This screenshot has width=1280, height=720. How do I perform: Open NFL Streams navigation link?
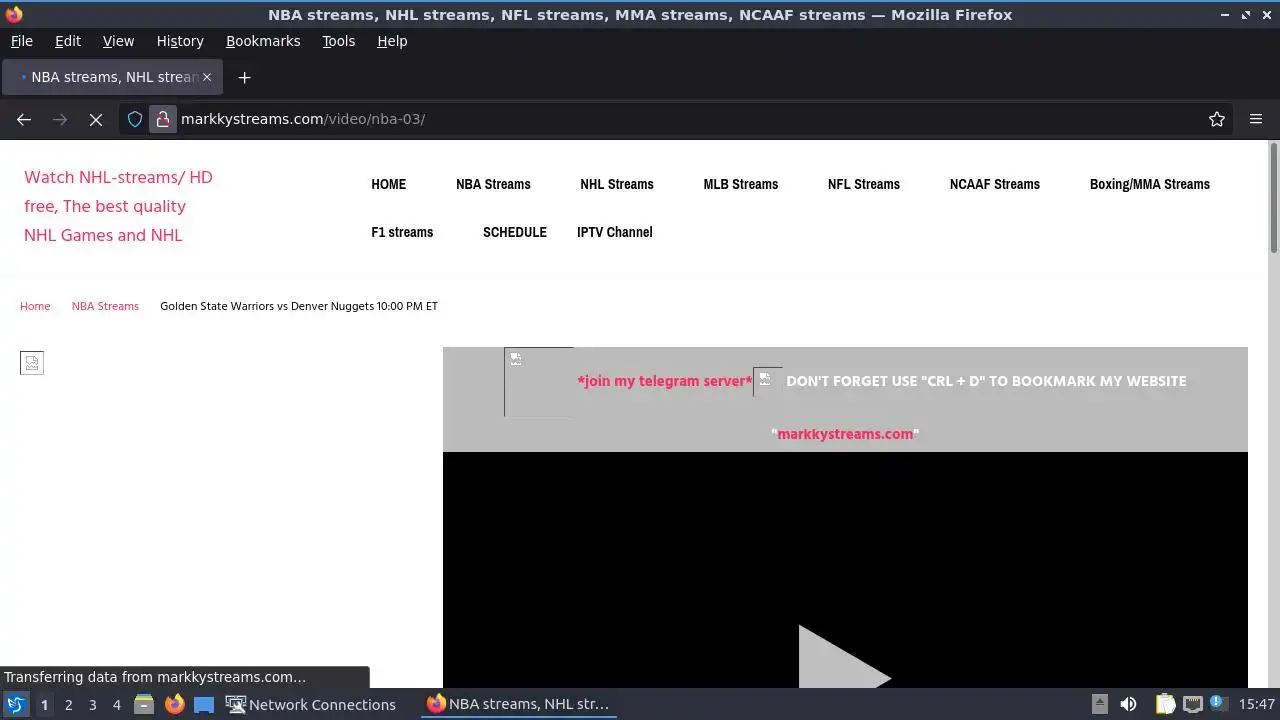(864, 184)
